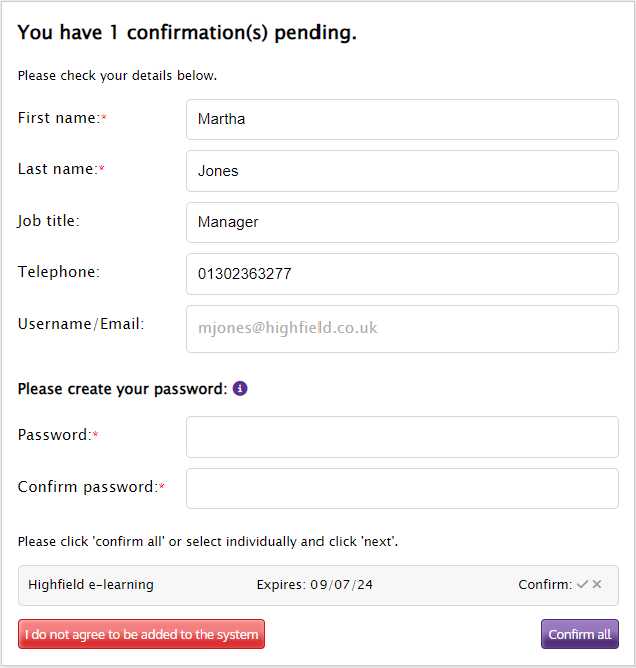Click the Highfield e-learning row label
Image resolution: width=636 pixels, height=668 pixels.
[91, 584]
